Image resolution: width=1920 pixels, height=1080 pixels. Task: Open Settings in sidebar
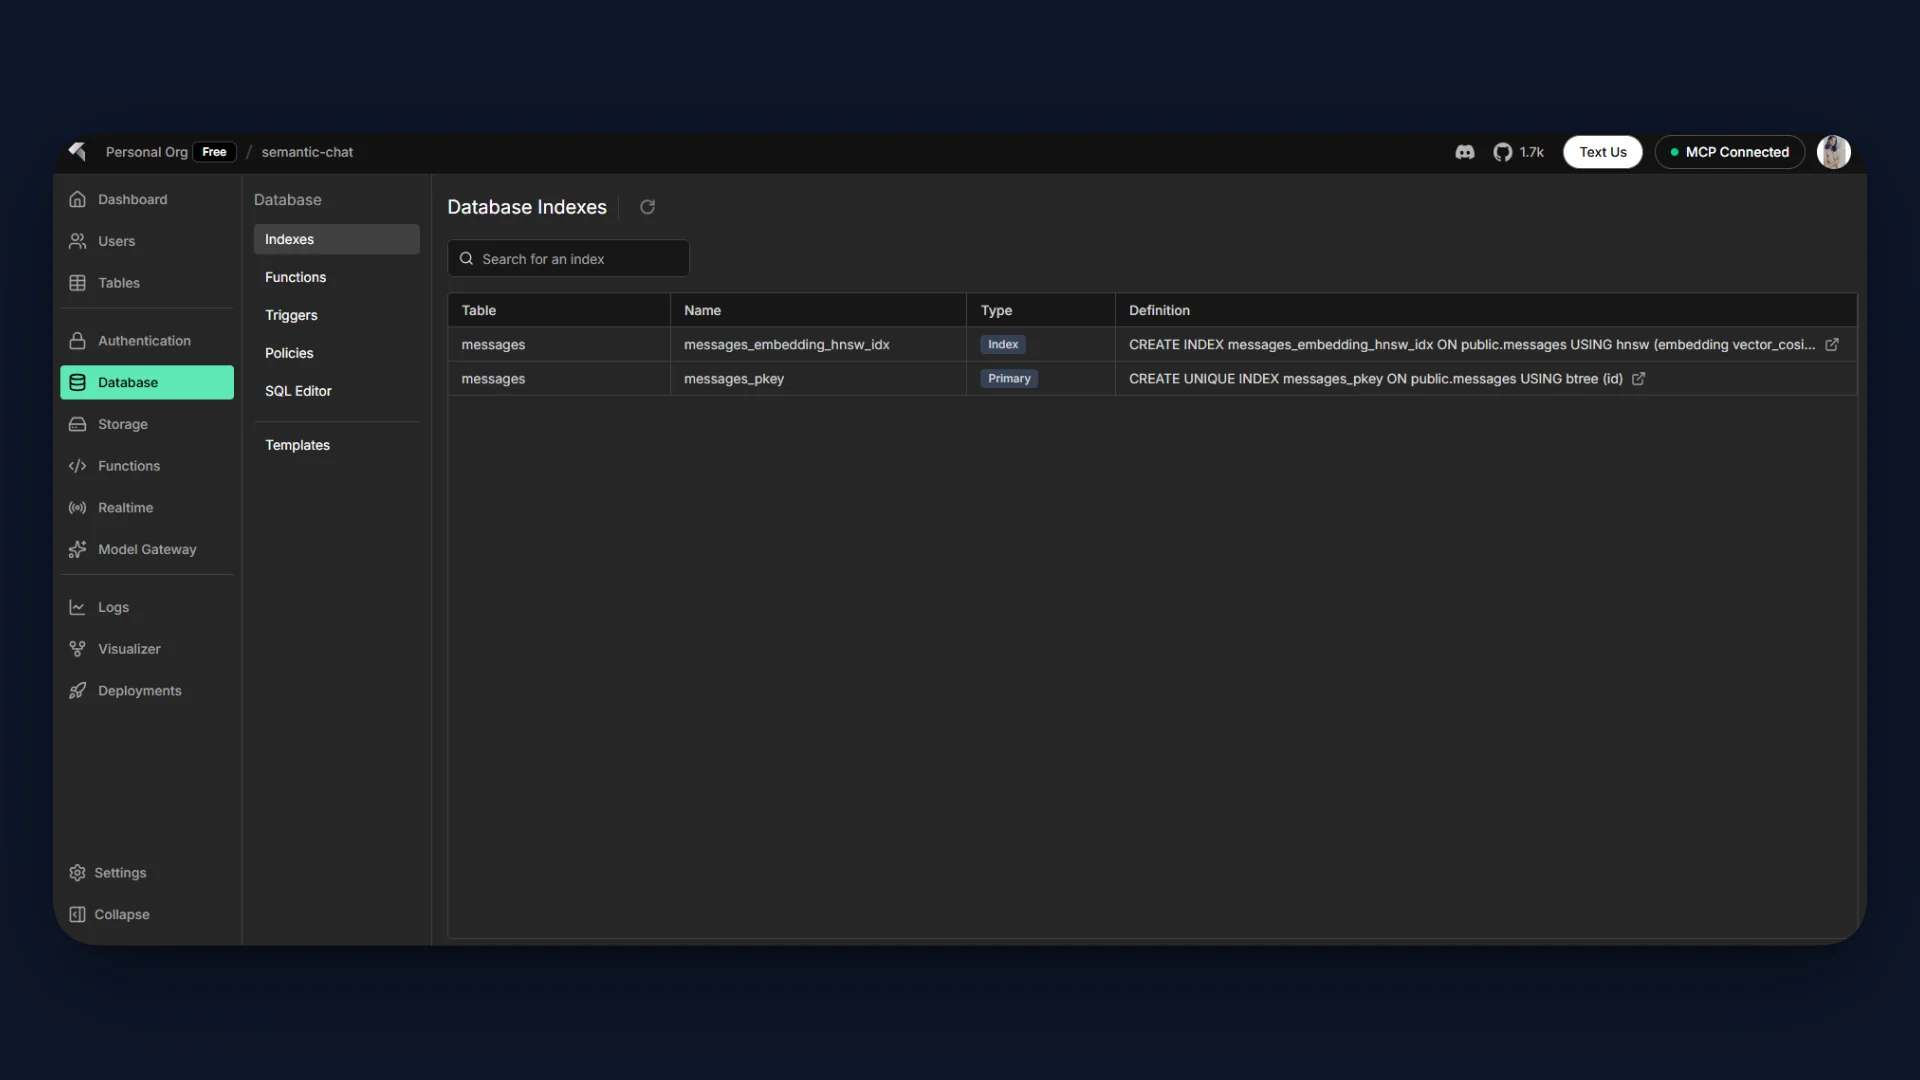pyautogui.click(x=119, y=873)
